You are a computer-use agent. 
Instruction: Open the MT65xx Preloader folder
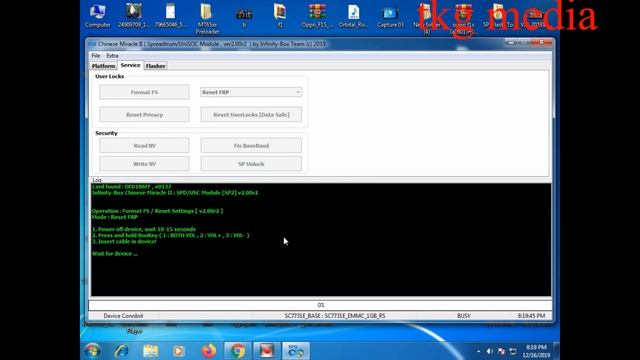207,18
